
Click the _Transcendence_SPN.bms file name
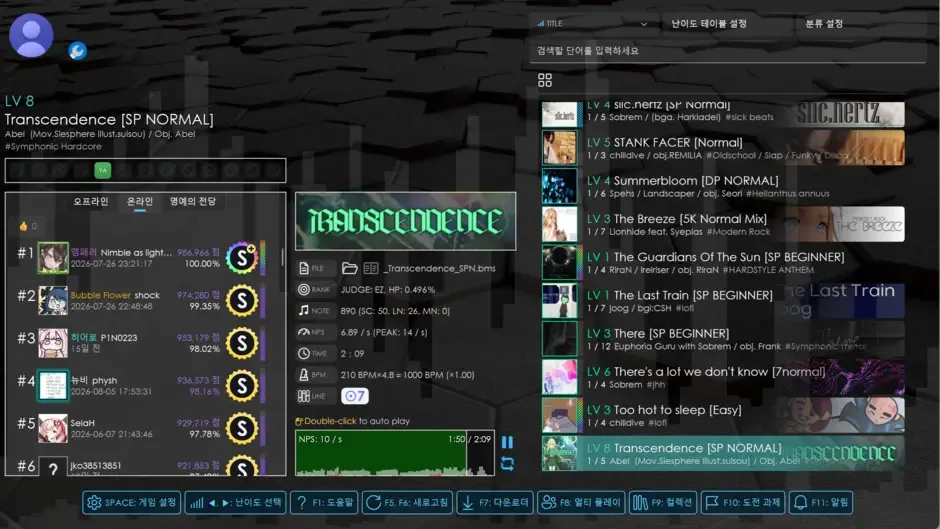[x=439, y=268]
